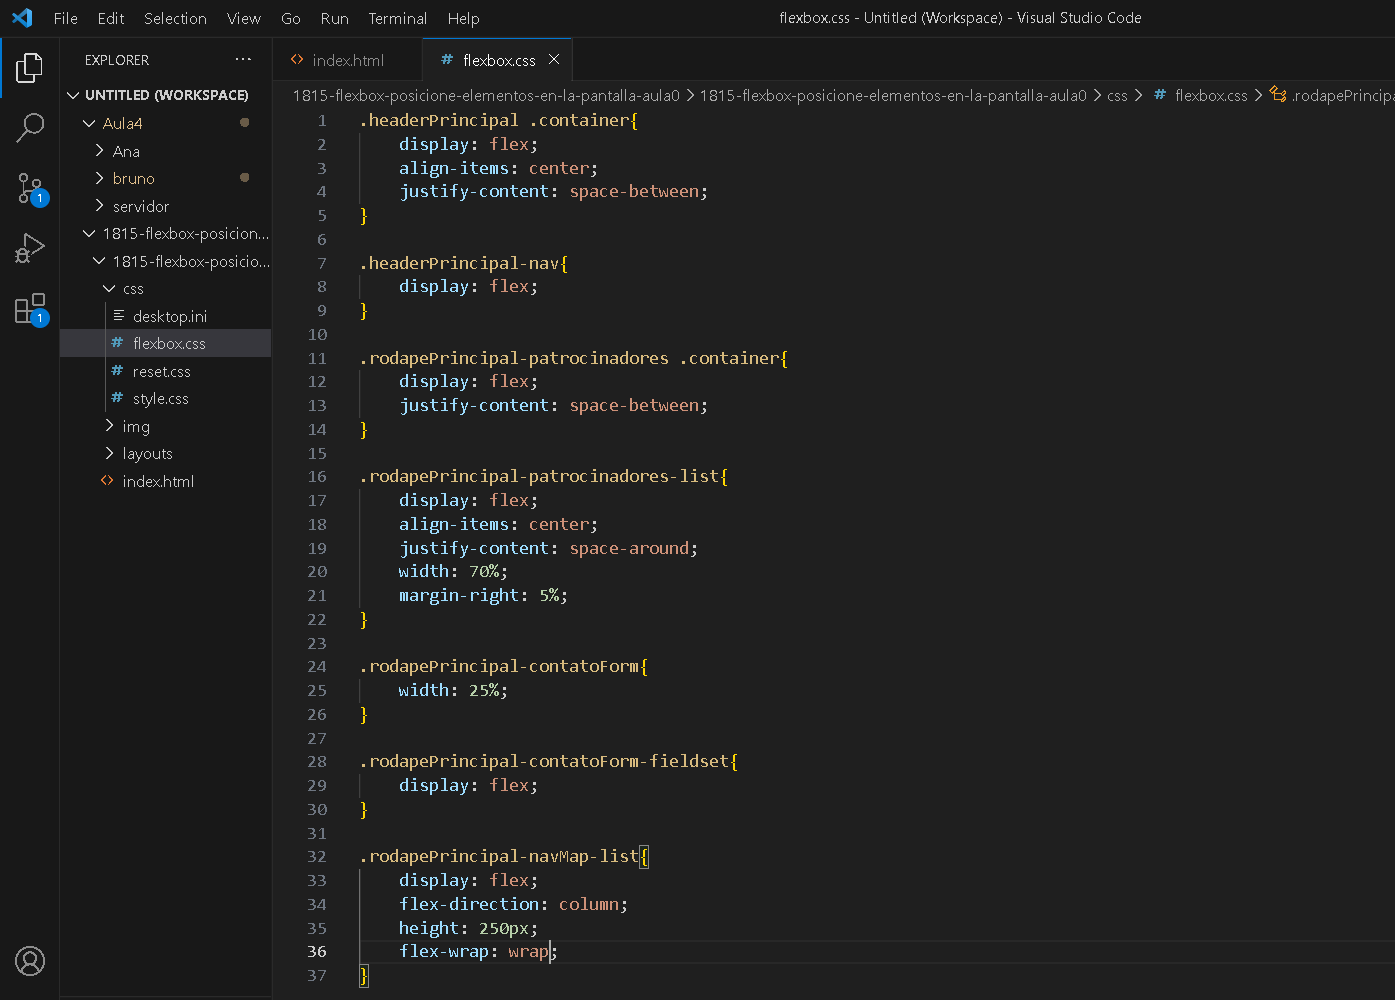Viewport: 1395px width, 1000px height.
Task: Click the desktop.ini file icon
Action: point(119,316)
